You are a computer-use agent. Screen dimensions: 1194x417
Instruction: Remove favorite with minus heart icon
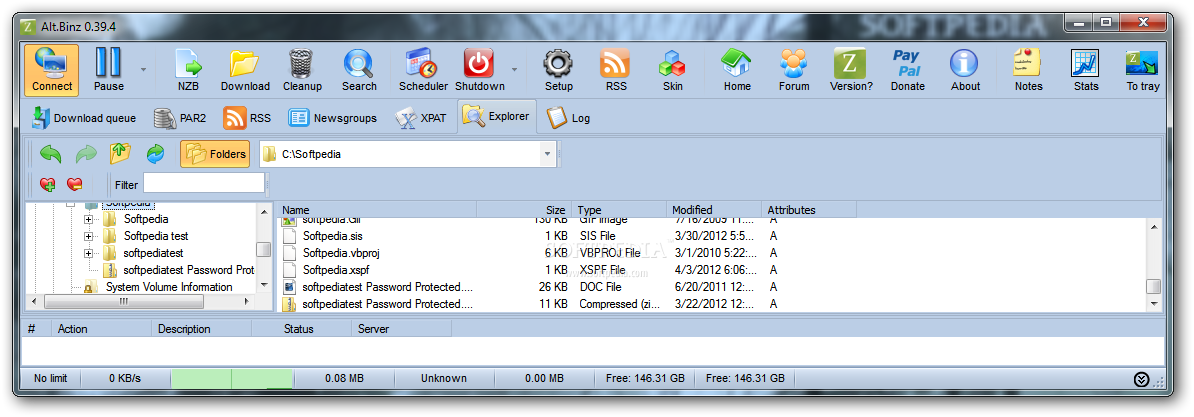click(74, 183)
